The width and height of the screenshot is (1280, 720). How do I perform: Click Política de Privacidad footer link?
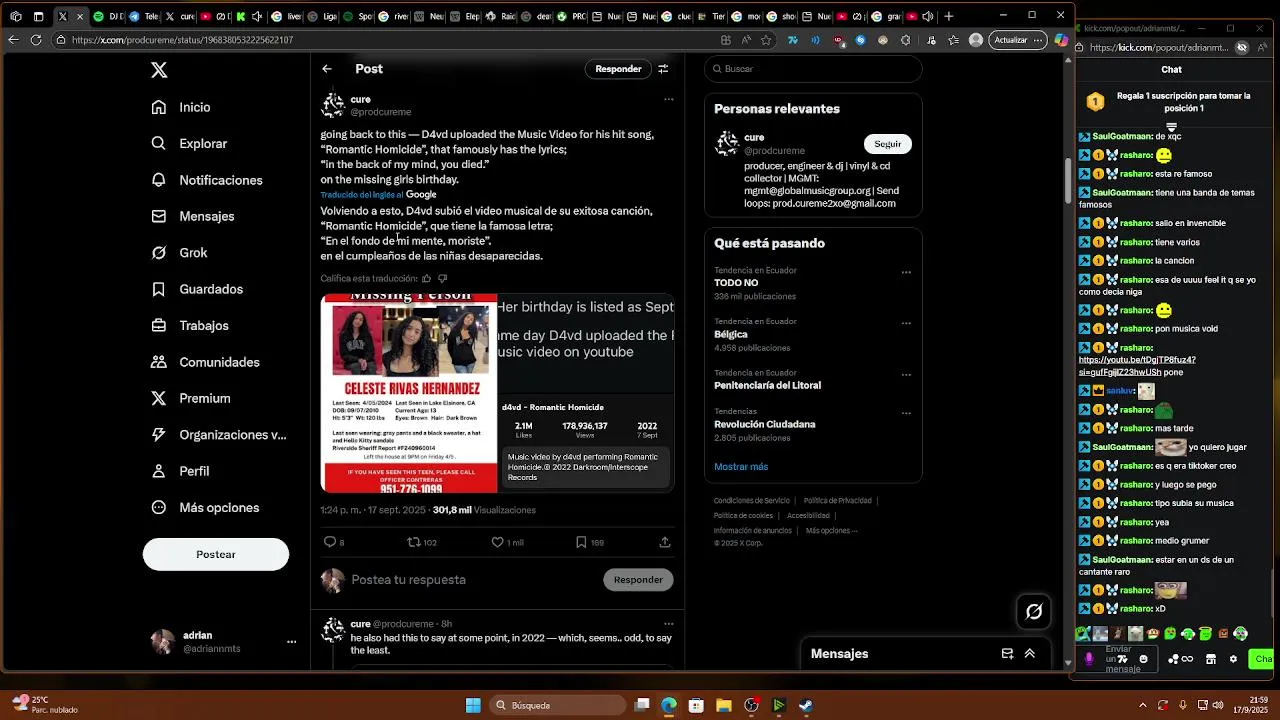838,501
